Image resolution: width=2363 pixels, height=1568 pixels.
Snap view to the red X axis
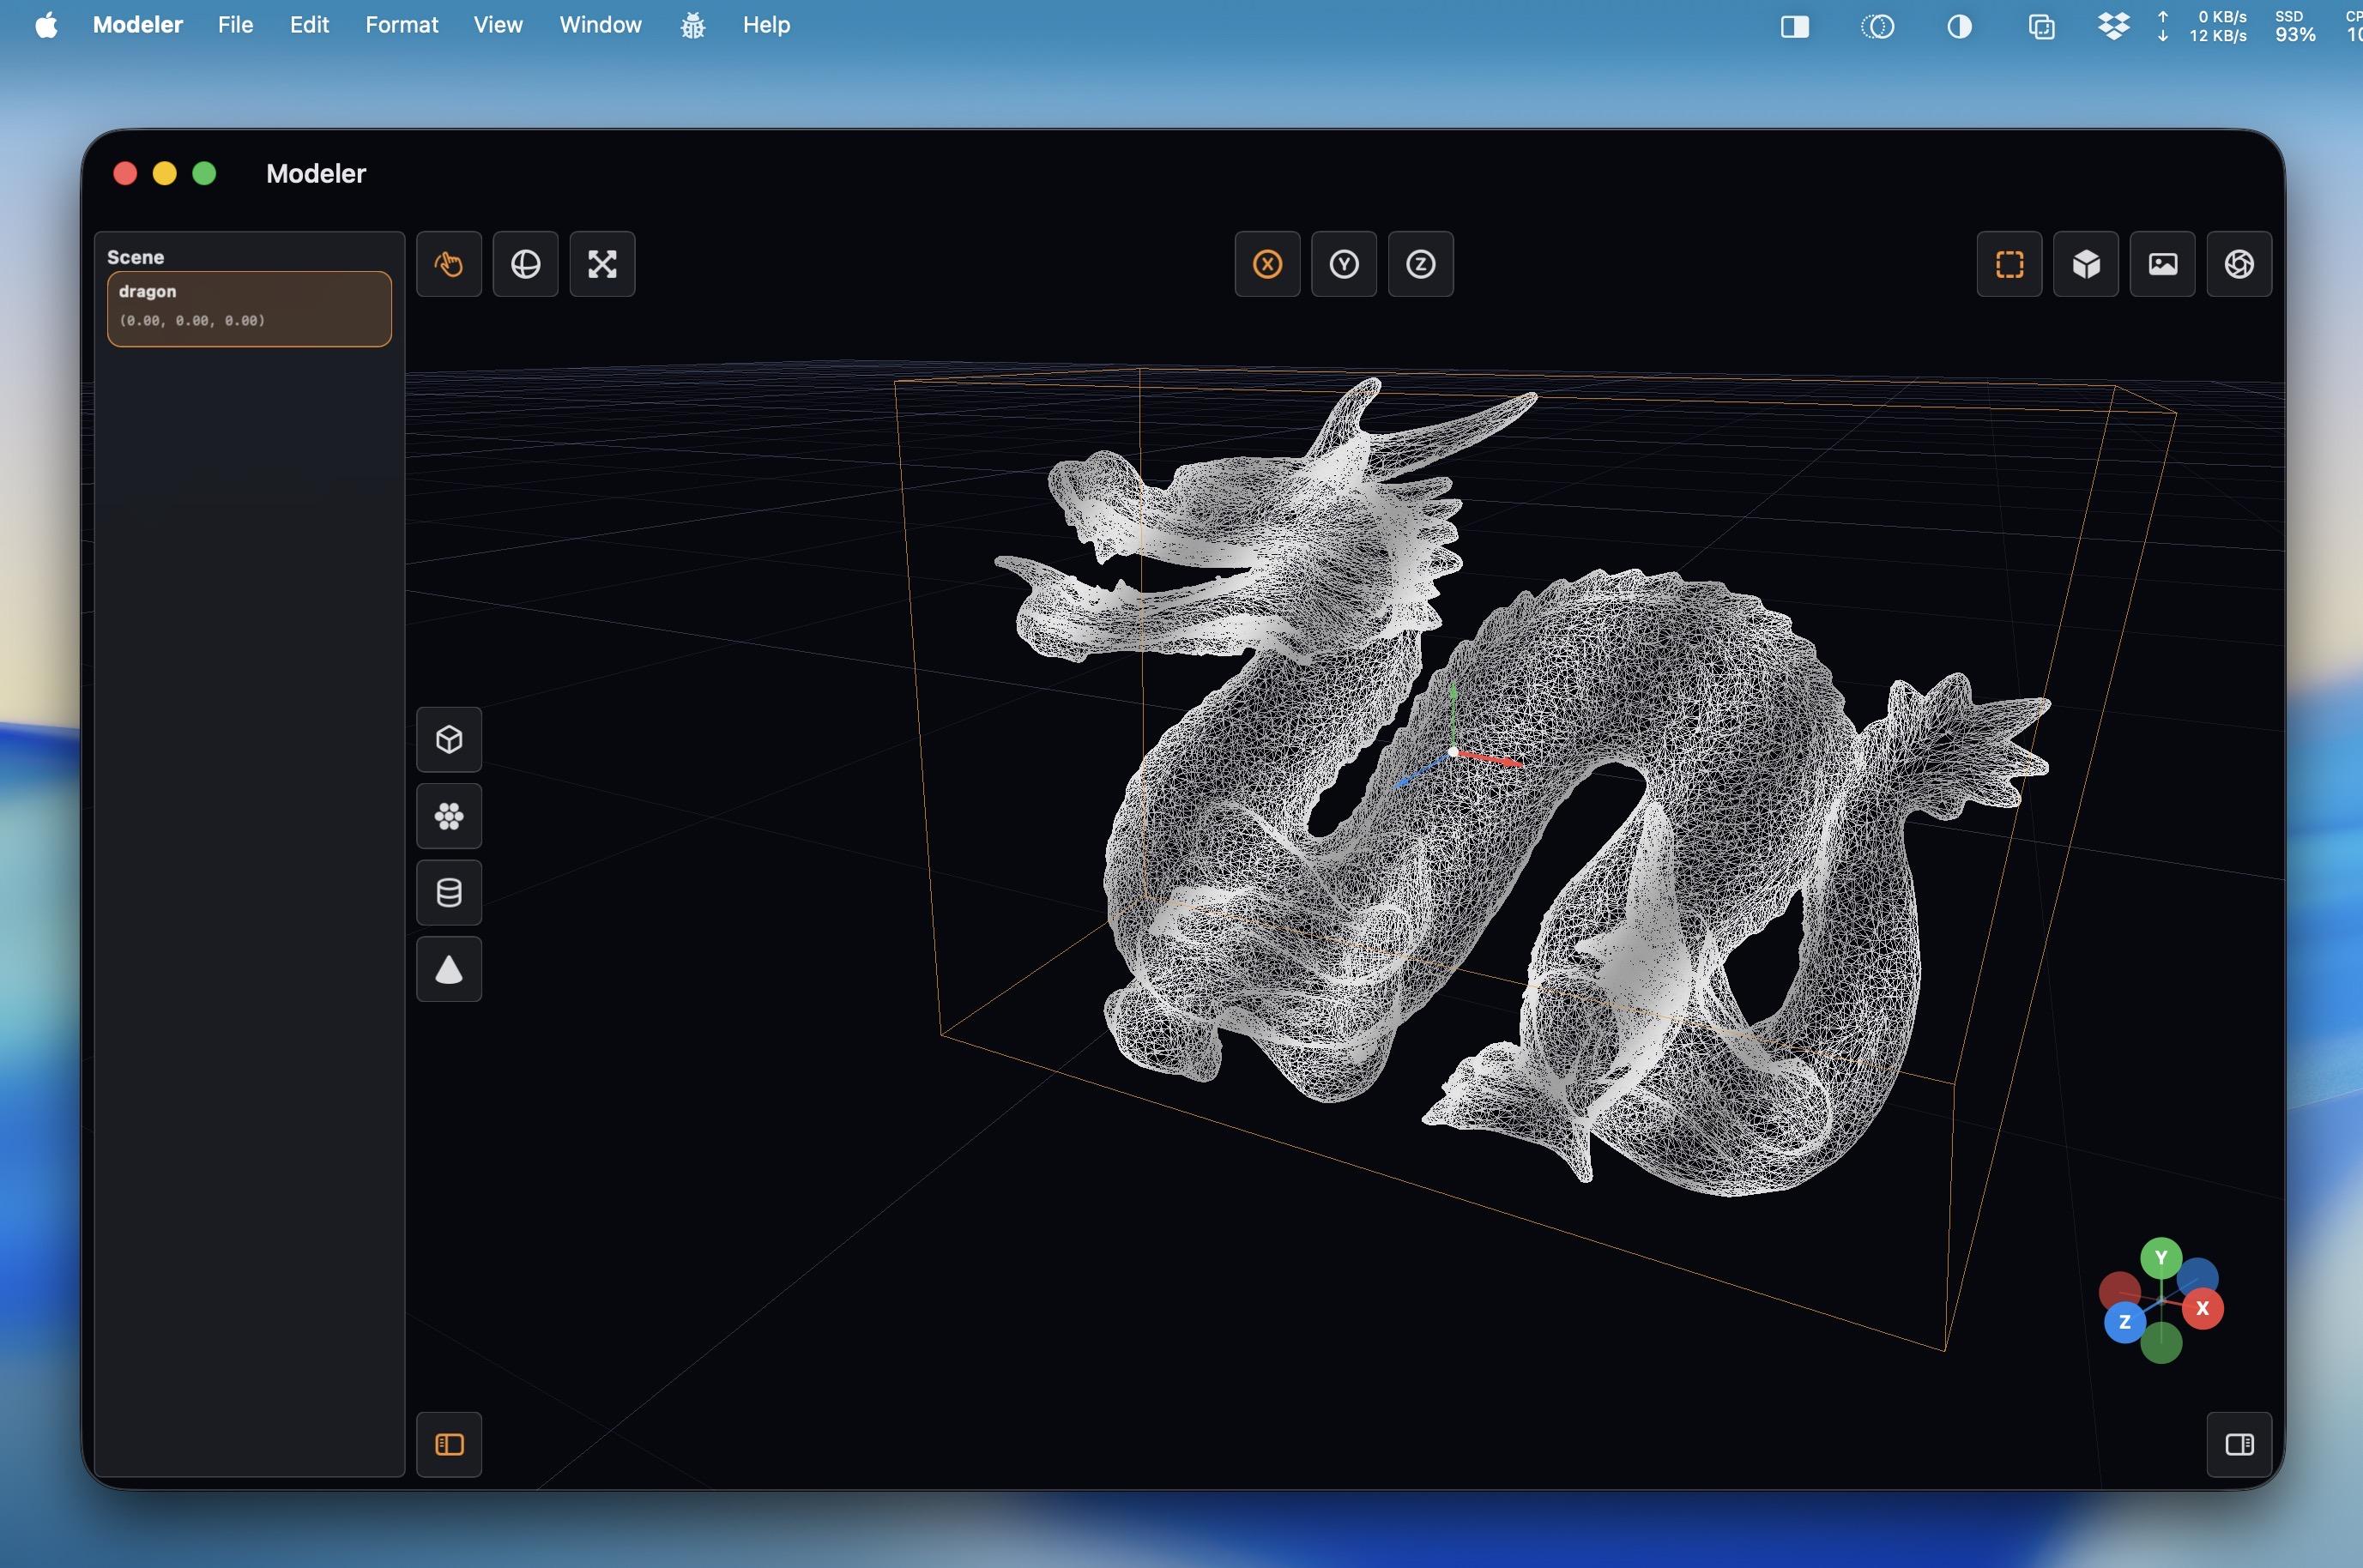coord(2202,1309)
